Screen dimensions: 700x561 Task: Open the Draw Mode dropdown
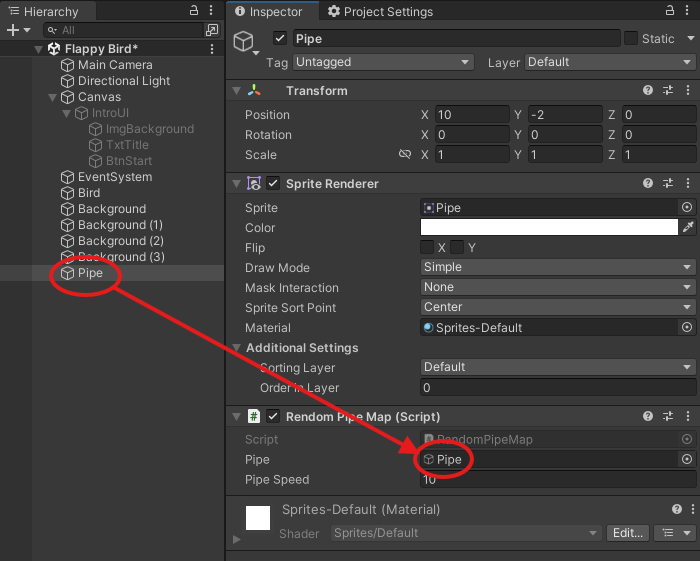[558, 267]
